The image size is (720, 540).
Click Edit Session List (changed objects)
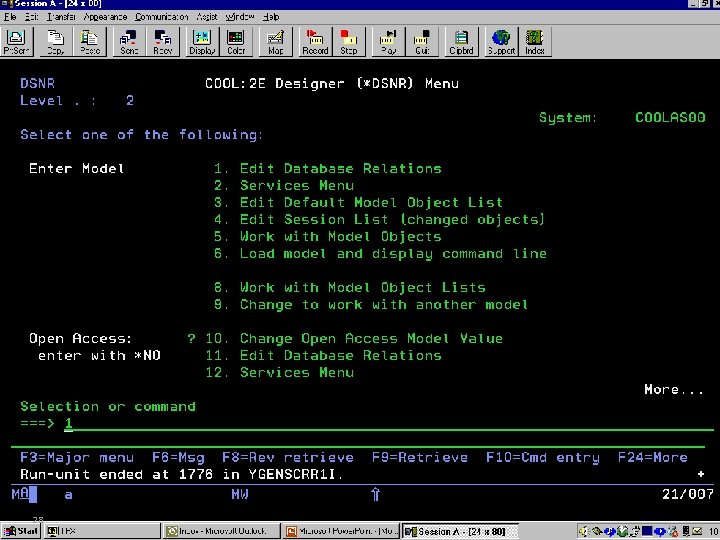pyautogui.click(x=379, y=219)
